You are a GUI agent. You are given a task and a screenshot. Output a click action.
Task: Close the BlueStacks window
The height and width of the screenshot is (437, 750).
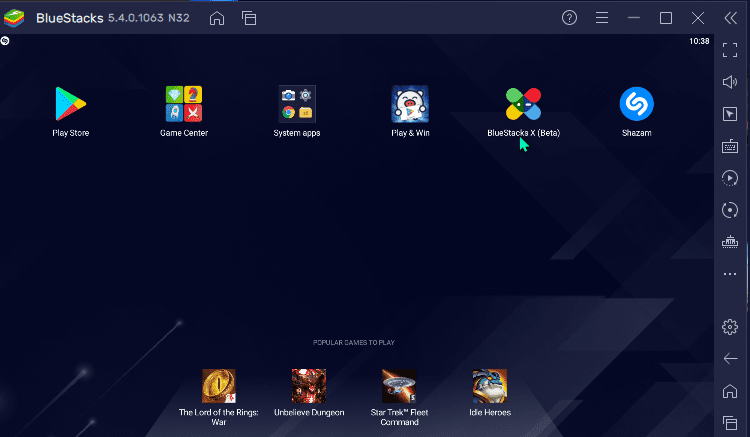pos(698,18)
